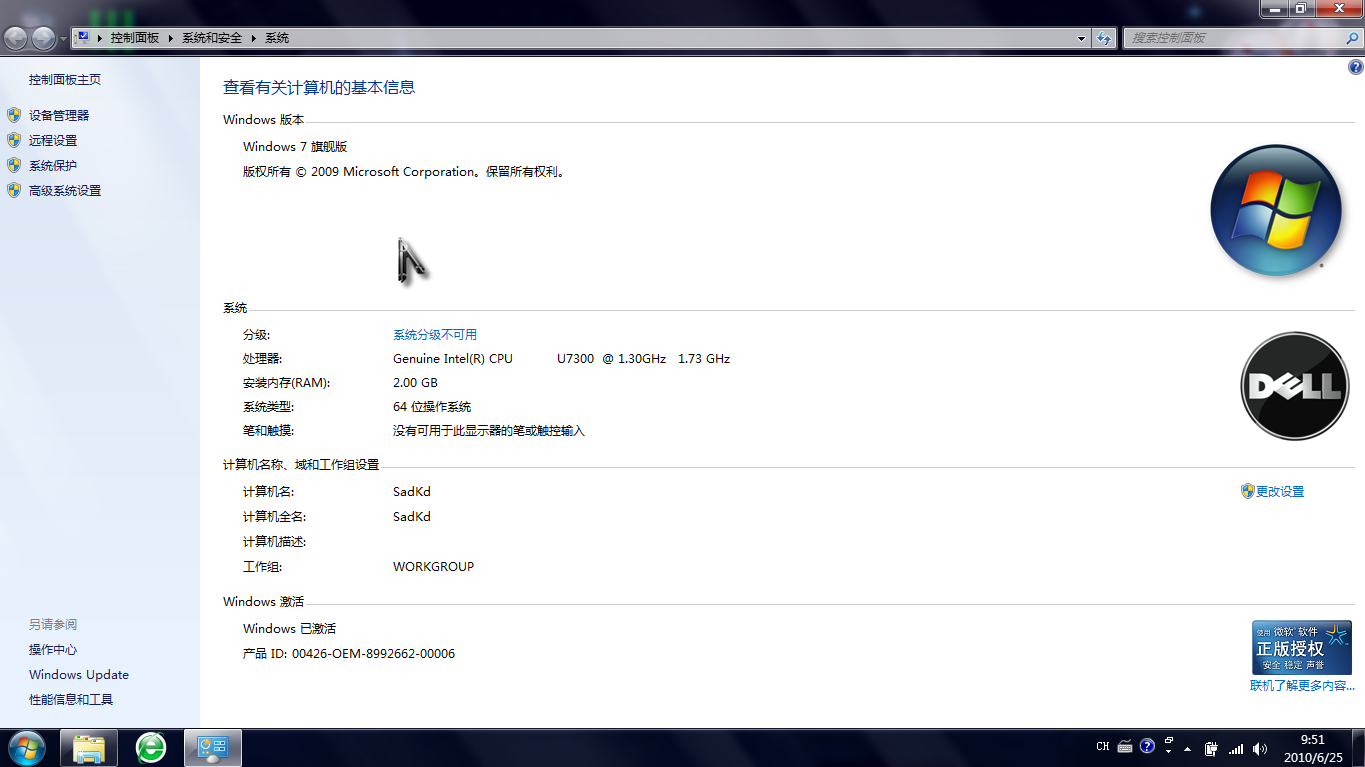Open 控制面板主页 in the left sidebar

(65, 80)
